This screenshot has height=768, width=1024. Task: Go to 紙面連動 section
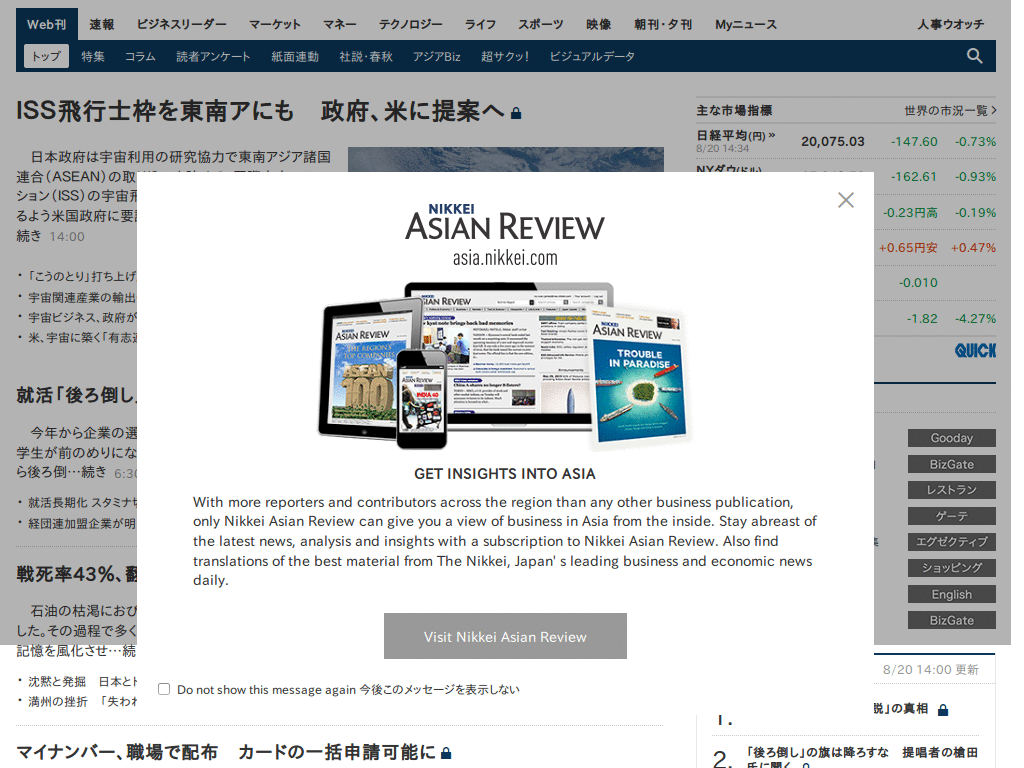tap(295, 56)
